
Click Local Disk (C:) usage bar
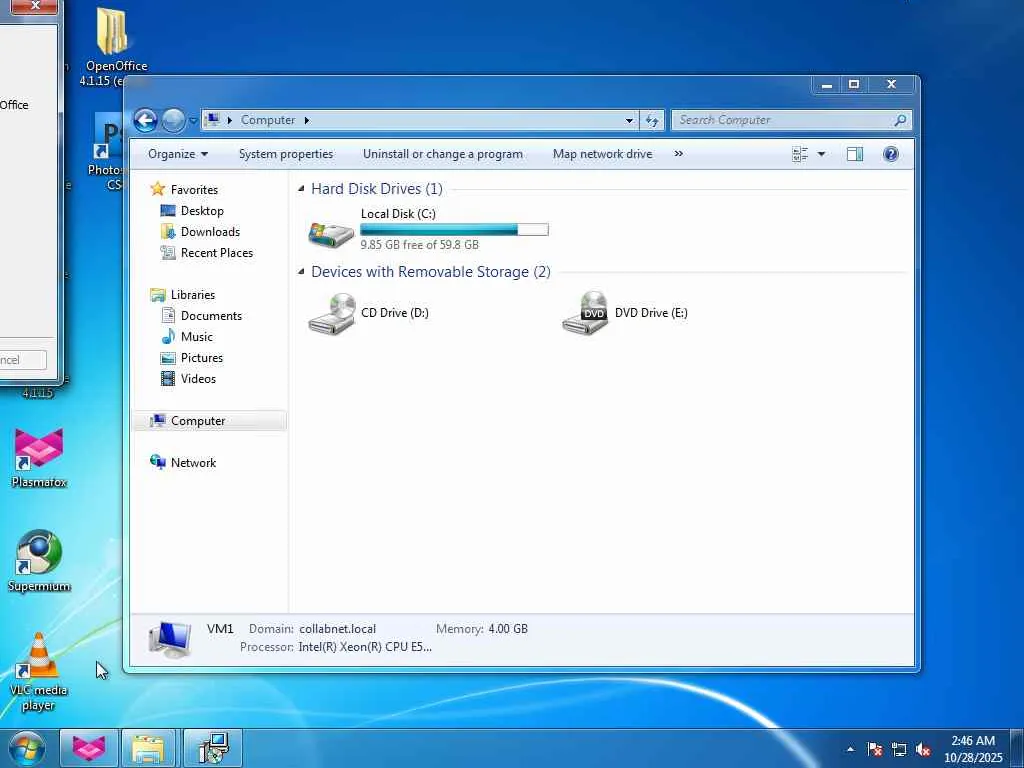455,230
